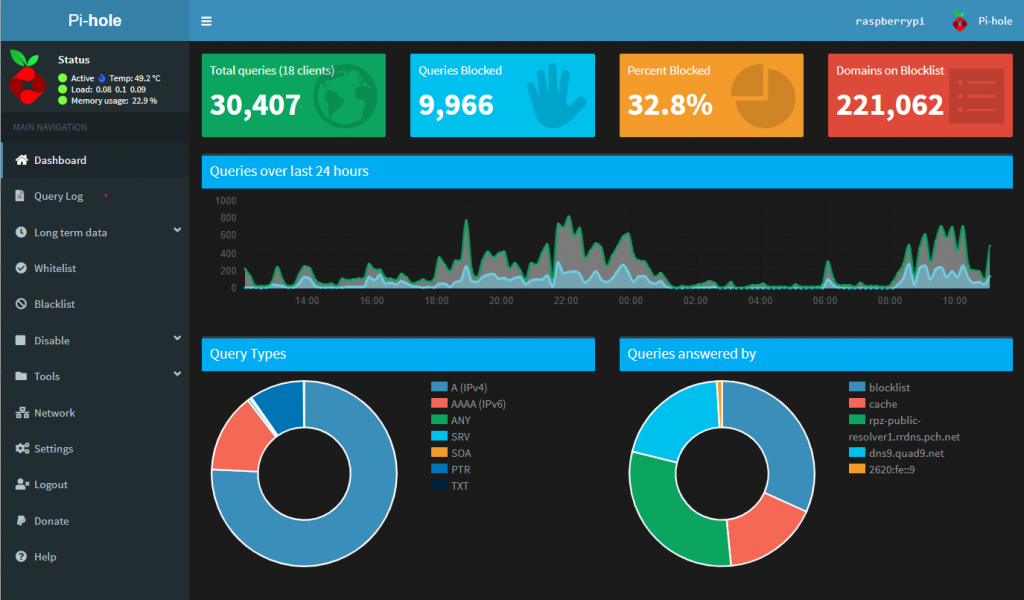Go to the Blacklist page
This screenshot has height=600, width=1024.
pos(95,304)
